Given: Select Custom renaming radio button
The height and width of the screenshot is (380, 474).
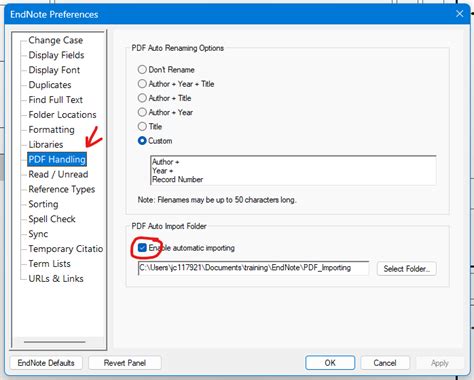Looking at the screenshot, I should click(x=142, y=141).
